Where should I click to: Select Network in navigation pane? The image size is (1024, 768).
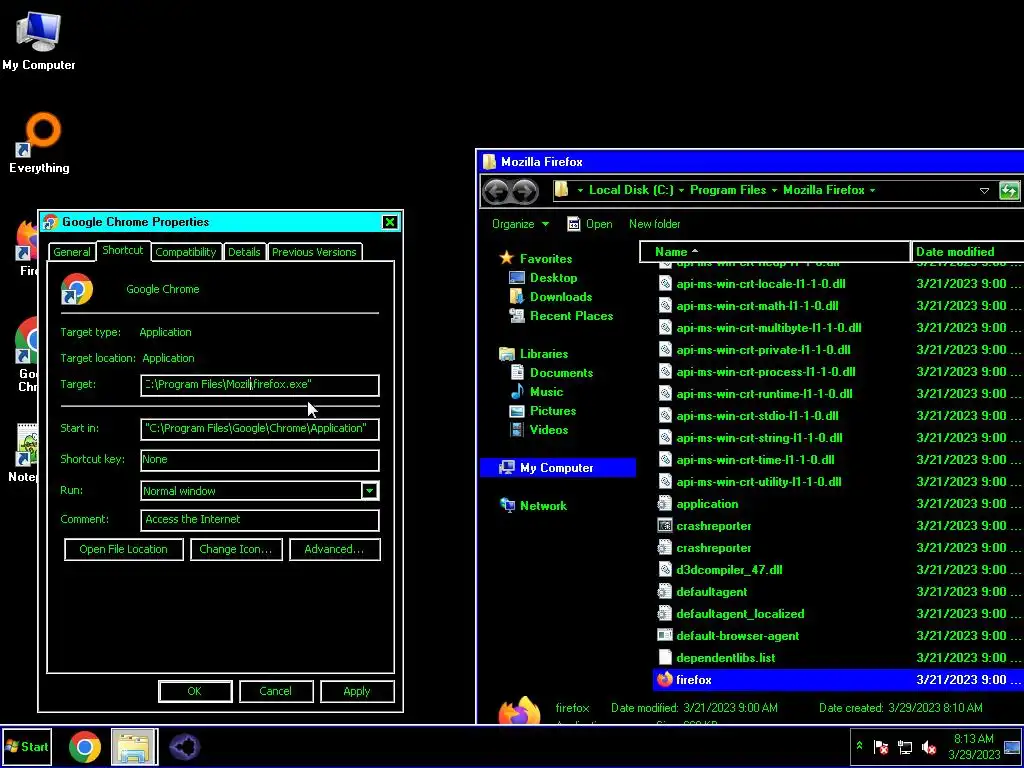[x=543, y=505]
